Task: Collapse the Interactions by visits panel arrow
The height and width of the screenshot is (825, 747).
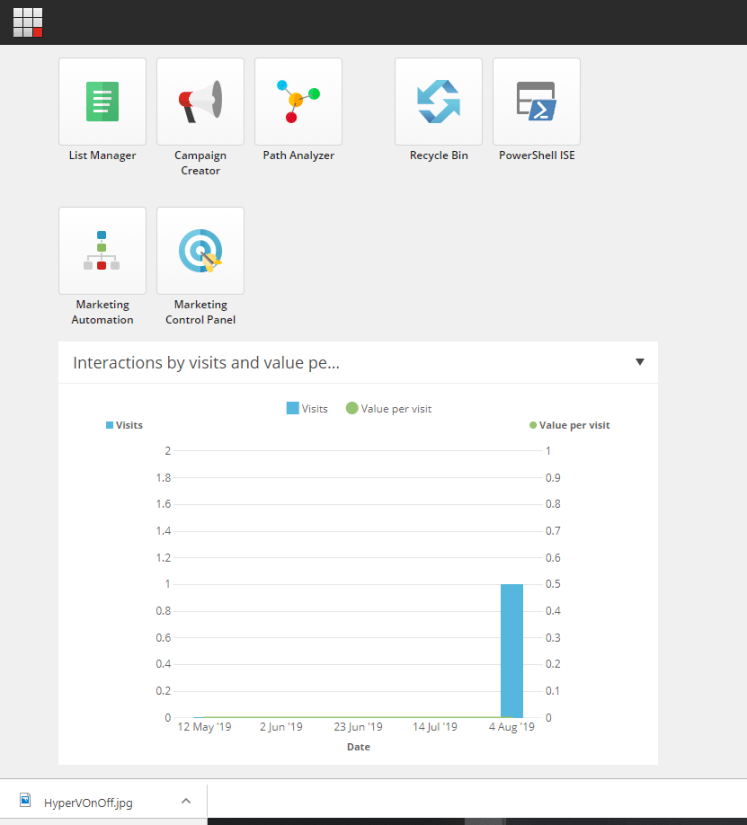Action: (640, 362)
